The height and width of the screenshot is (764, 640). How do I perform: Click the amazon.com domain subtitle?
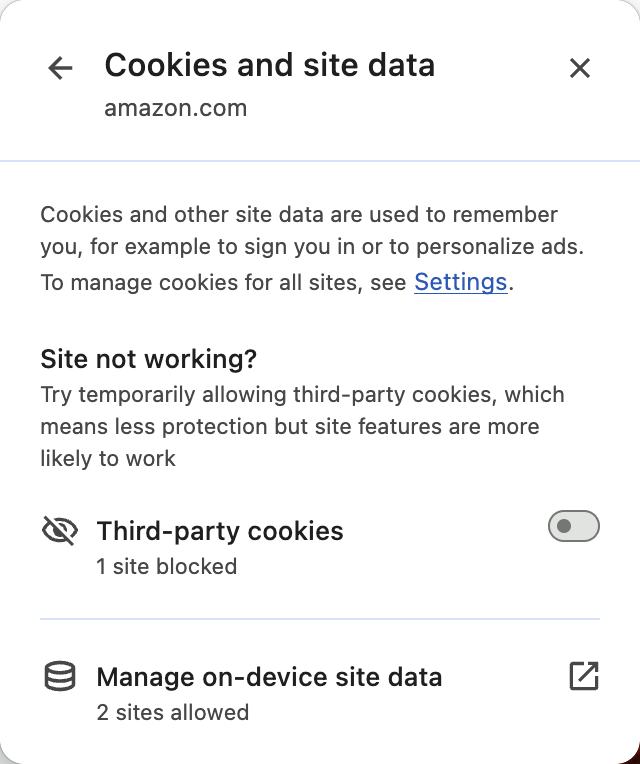pyautogui.click(x=175, y=108)
